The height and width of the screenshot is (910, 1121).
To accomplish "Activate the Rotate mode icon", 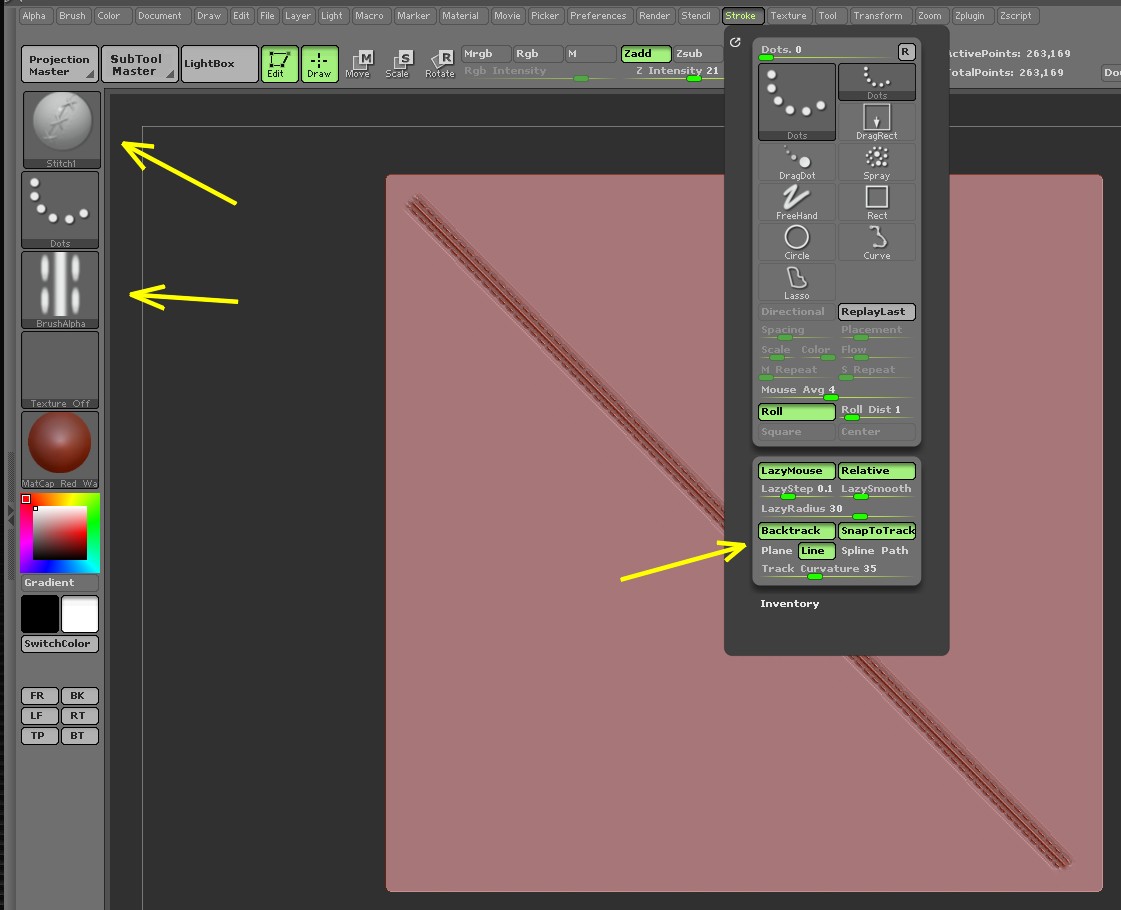I will pos(439,64).
